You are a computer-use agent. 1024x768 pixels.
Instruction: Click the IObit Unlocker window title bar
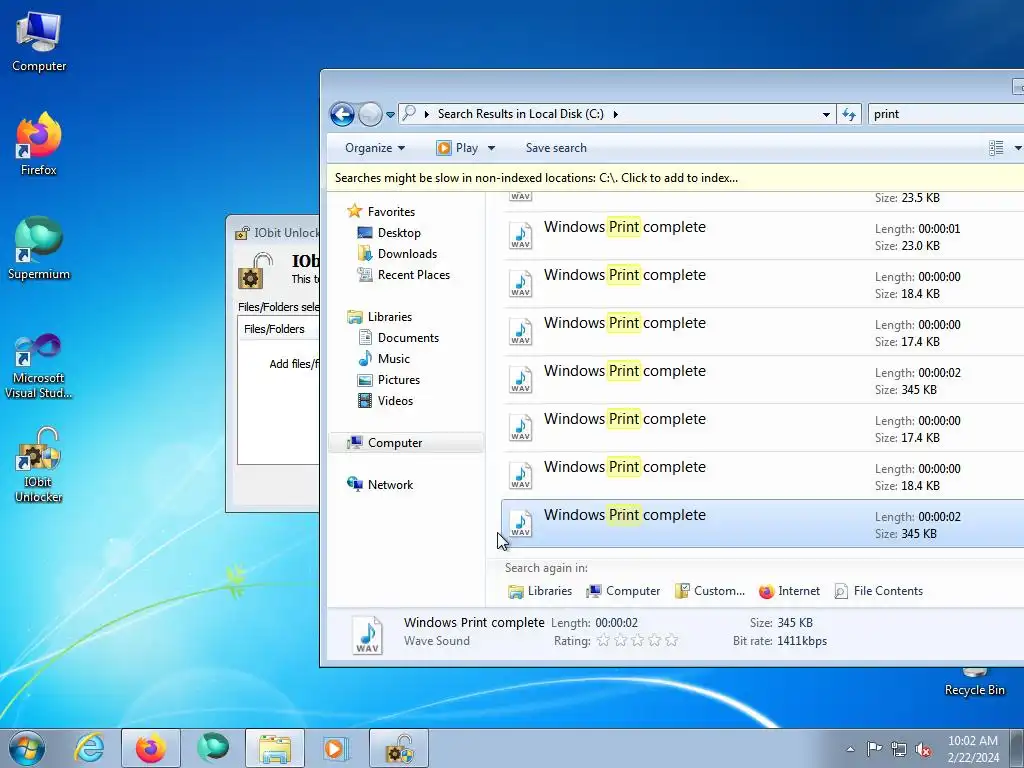point(274,232)
